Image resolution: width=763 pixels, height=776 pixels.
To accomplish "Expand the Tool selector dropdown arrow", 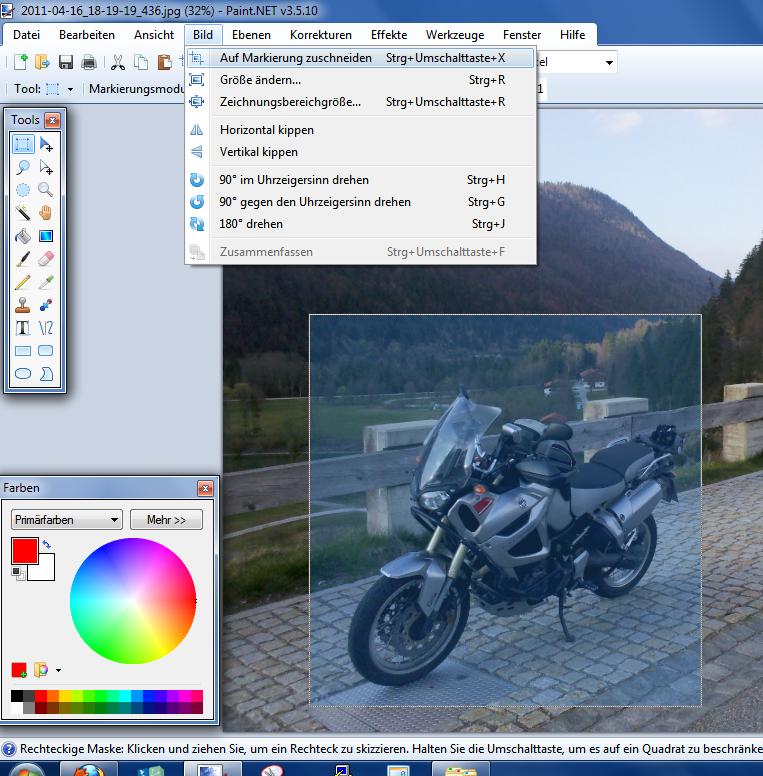I will coord(70,89).
